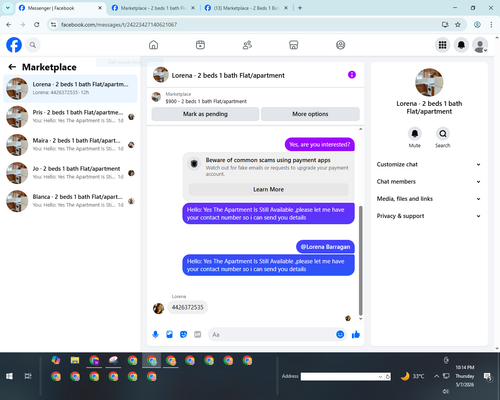Image resolution: width=500 pixels, height=400 pixels.
Task: Open Task View on the taskbar
Action: (x=28, y=376)
